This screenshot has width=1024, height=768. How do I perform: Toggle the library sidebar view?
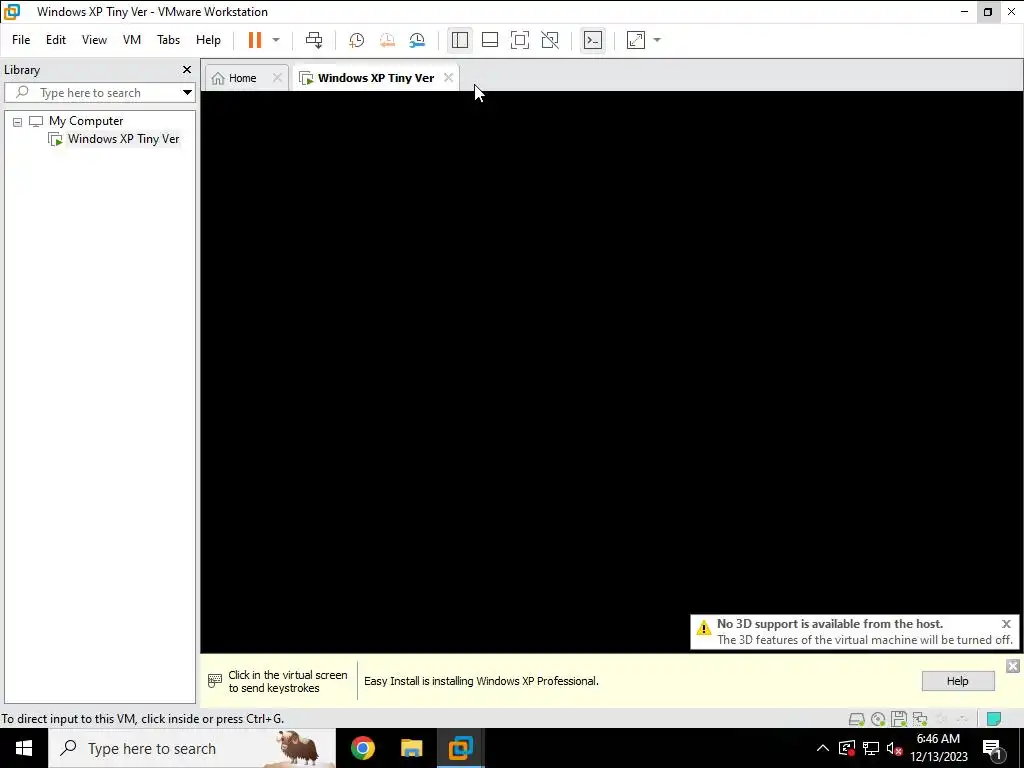coord(460,40)
